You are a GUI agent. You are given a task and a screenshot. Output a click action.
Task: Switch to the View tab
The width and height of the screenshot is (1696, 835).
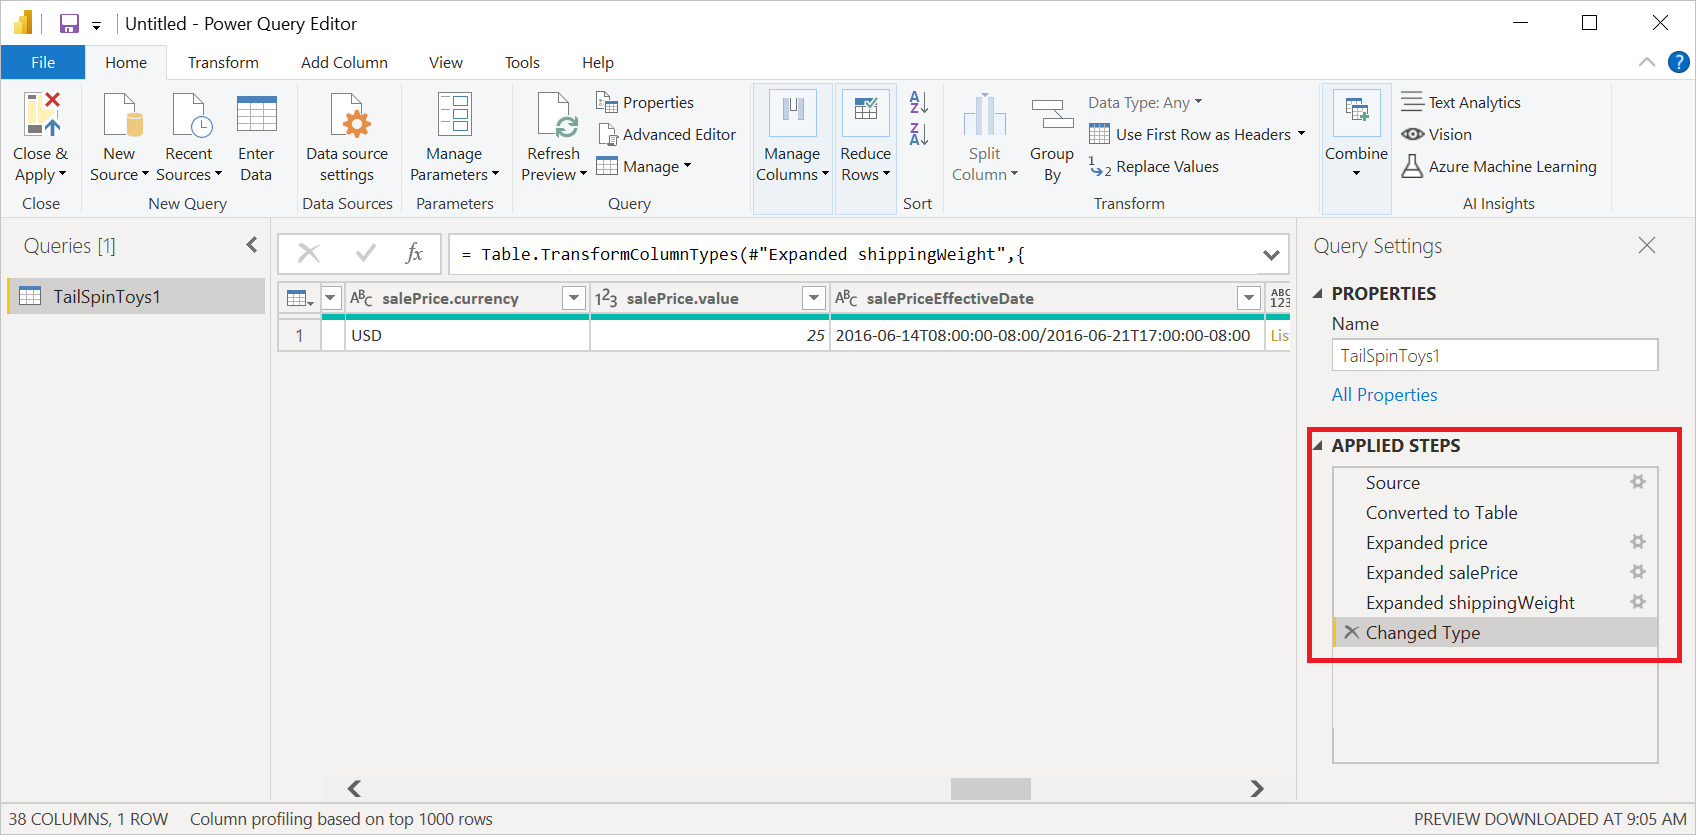tap(446, 62)
